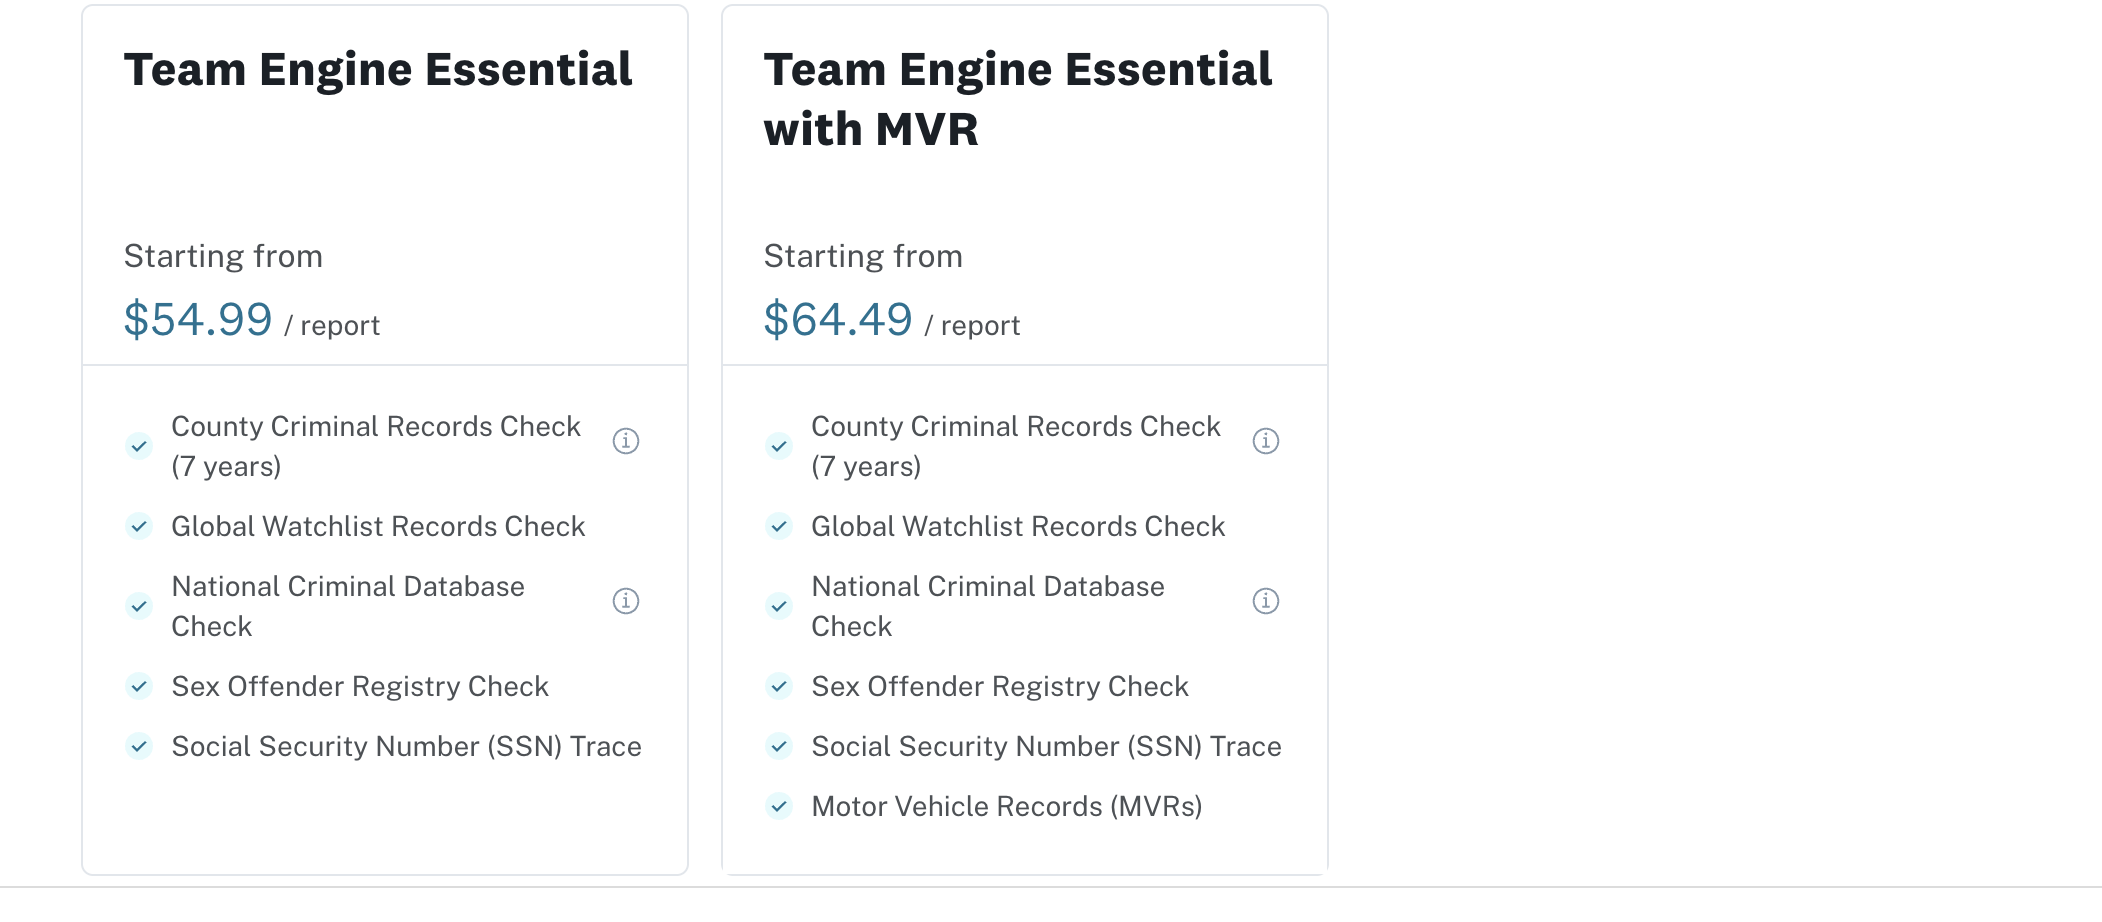This screenshot has width=2102, height=922.
Task: Click National Criminal Database info icon in non-MVR card
Action: pos(626,601)
